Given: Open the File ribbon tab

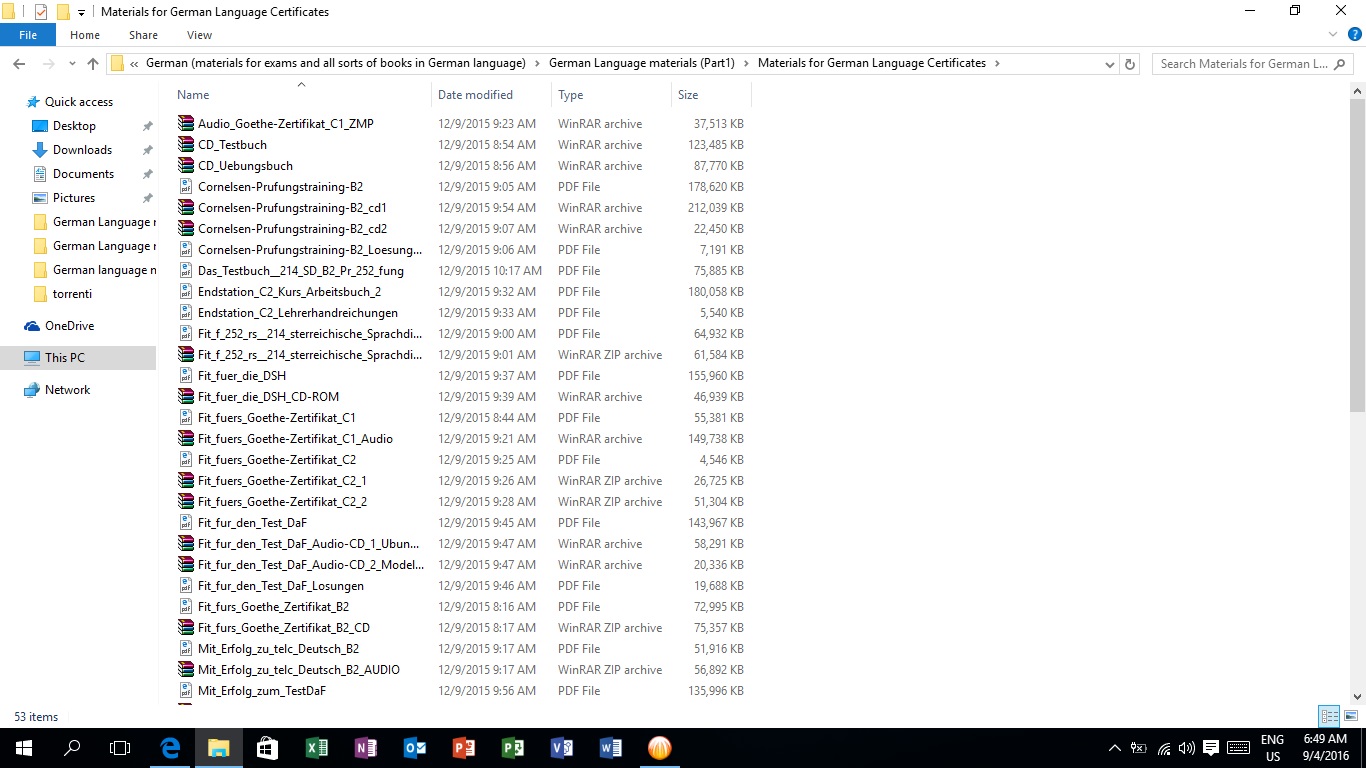Looking at the screenshot, I should point(28,35).
